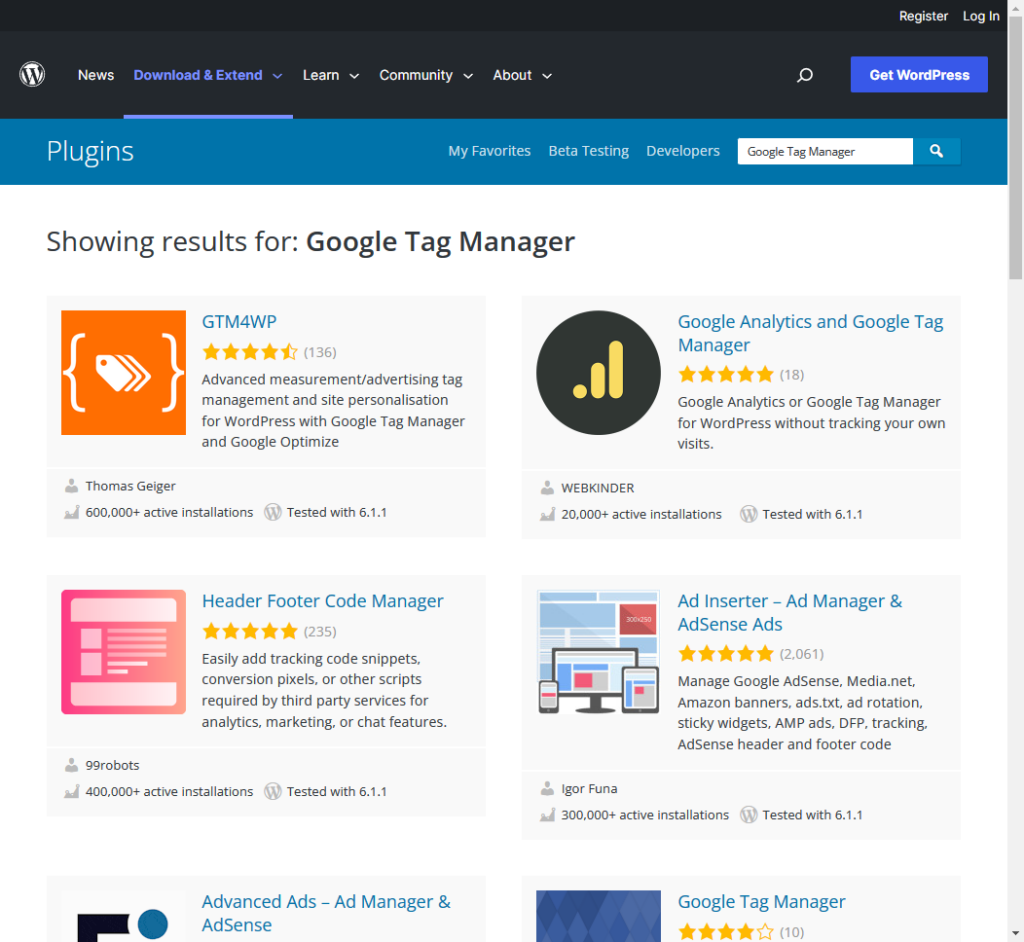
Task: Open Google Analytics and Google Tag Manager link
Action: click(810, 333)
